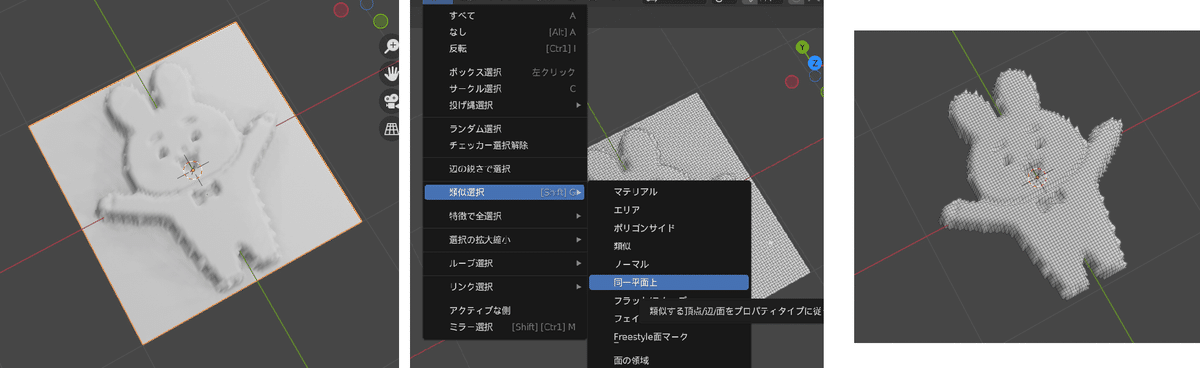Select マテリアル in similar-select submenu
Image resolution: width=1200 pixels, height=368 pixels.
pyautogui.click(x=668, y=191)
